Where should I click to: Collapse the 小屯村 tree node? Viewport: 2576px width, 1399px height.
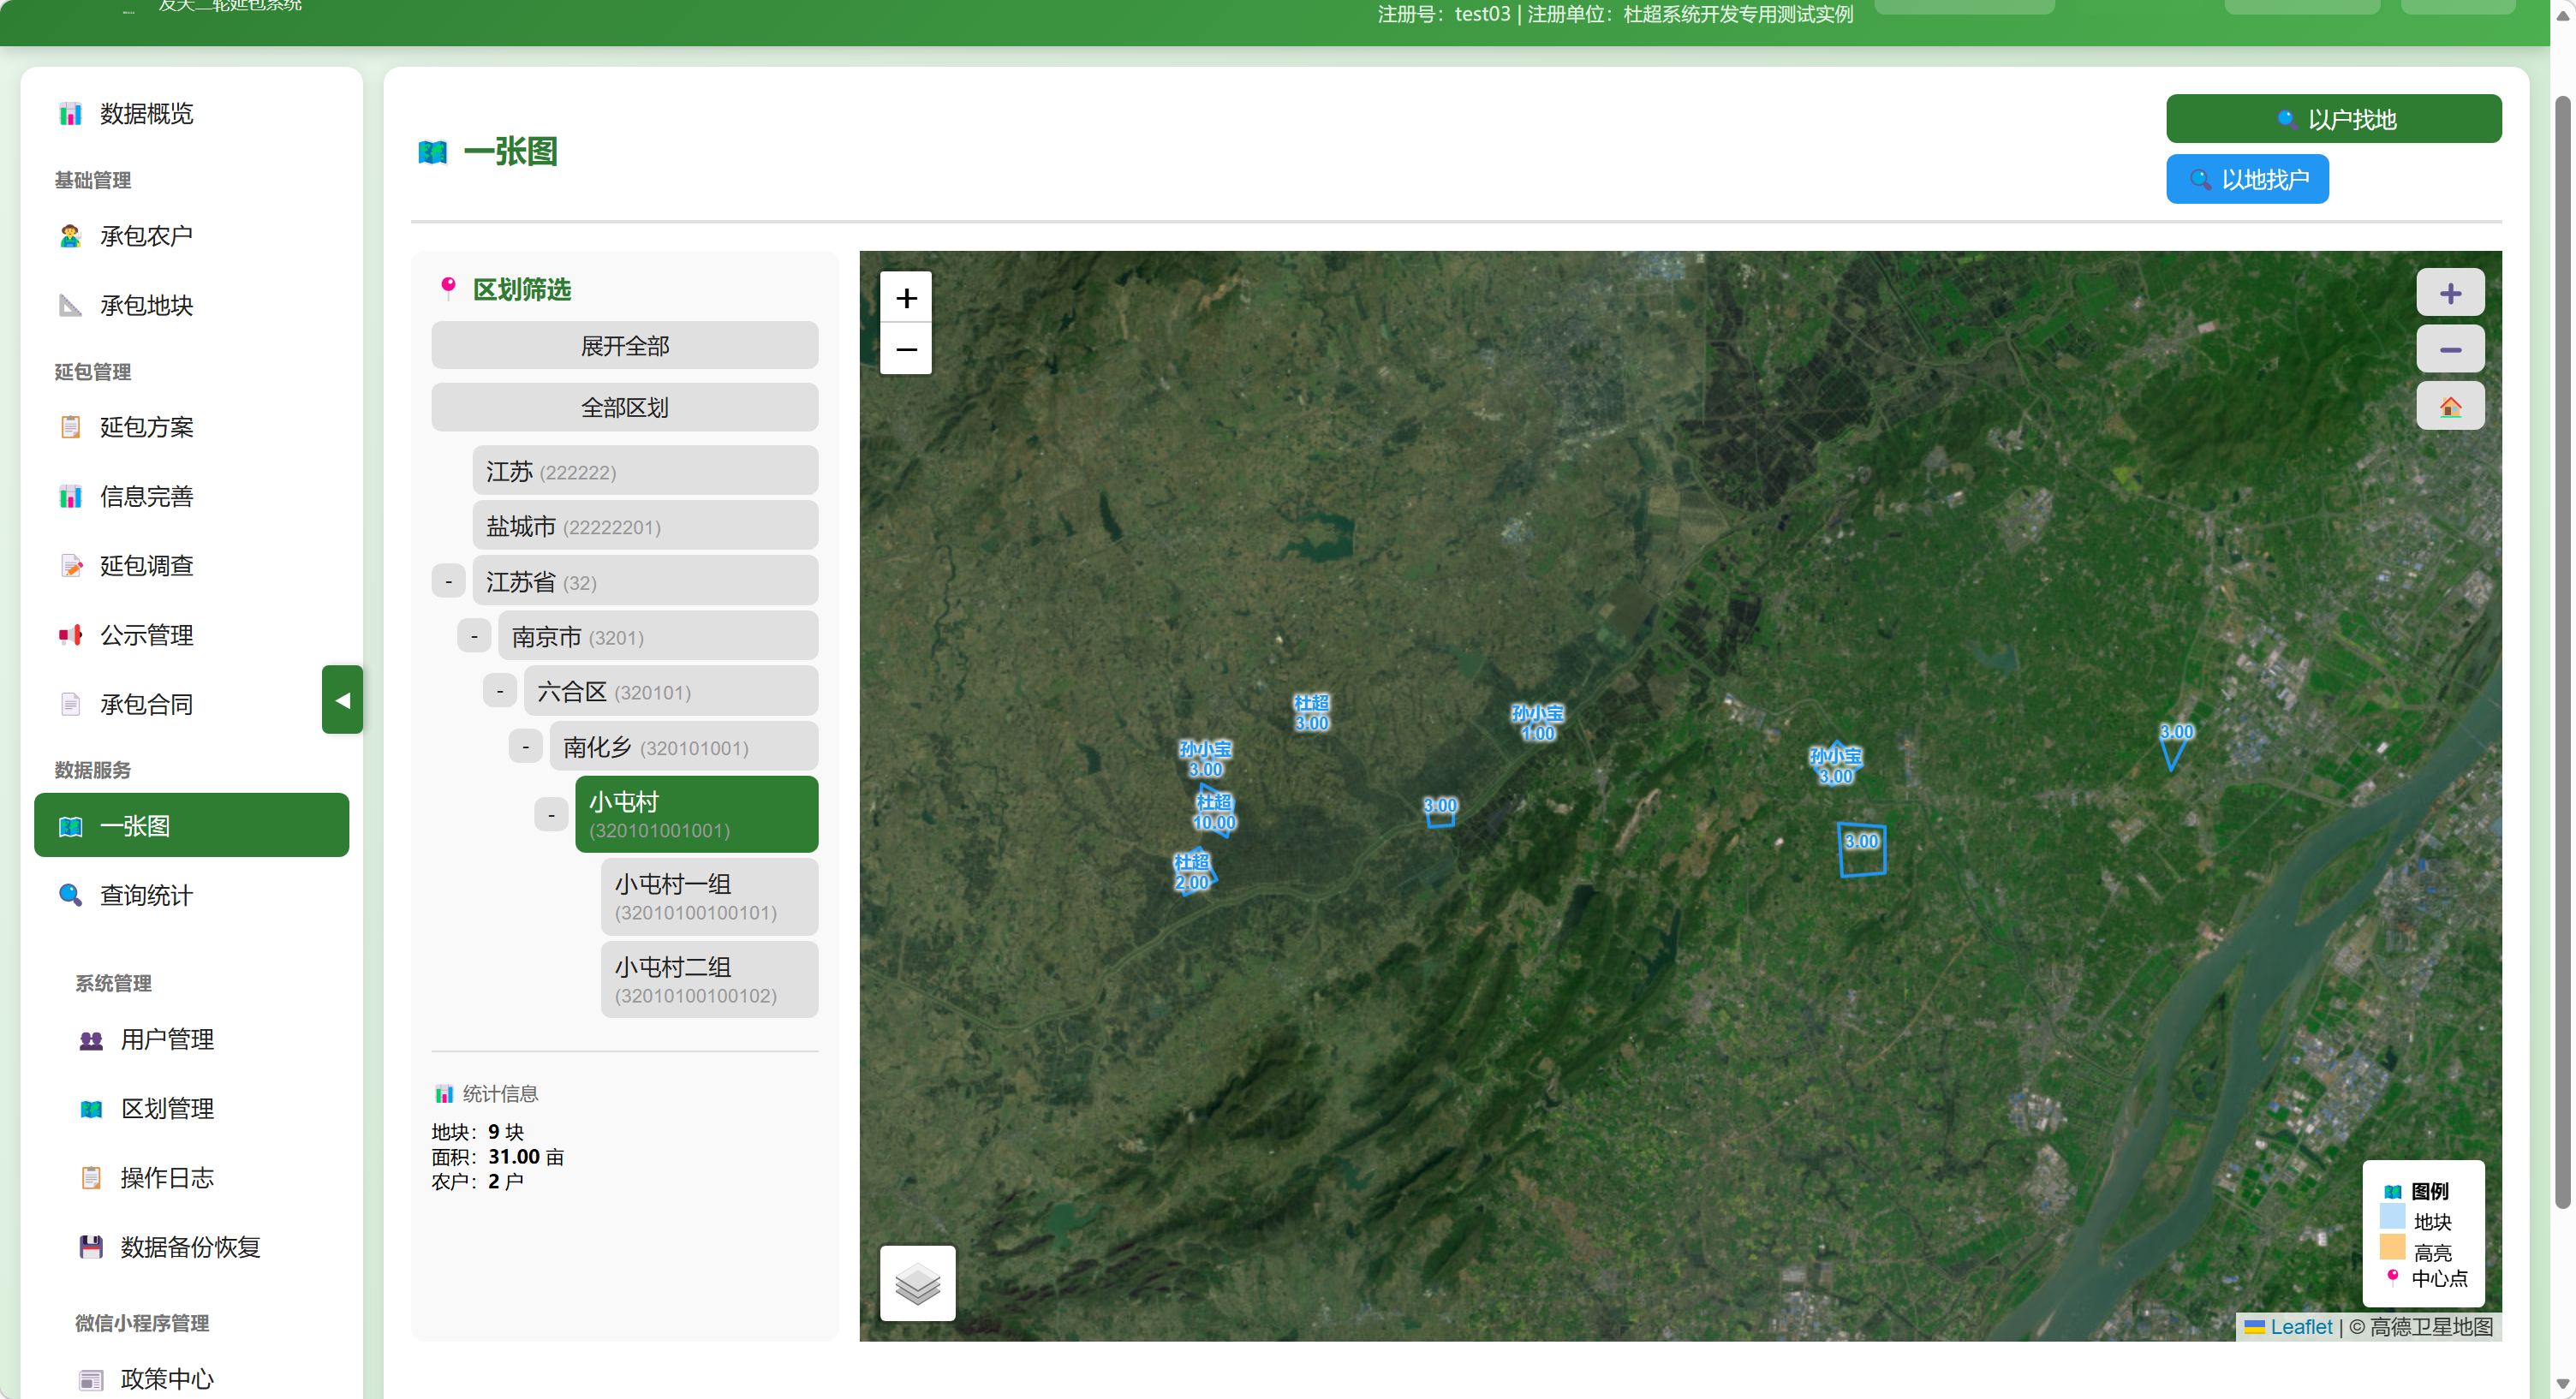(x=551, y=815)
